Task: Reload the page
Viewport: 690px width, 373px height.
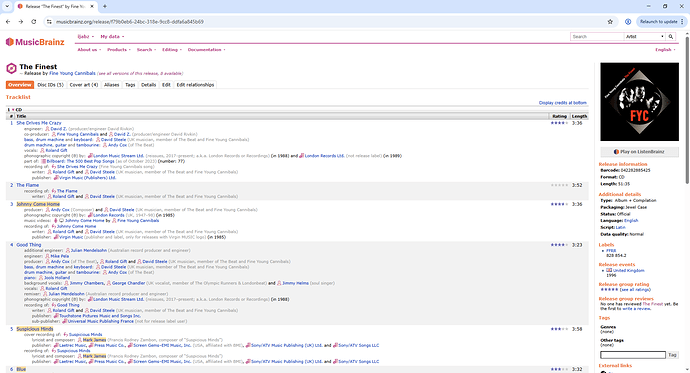Action: 34,22
